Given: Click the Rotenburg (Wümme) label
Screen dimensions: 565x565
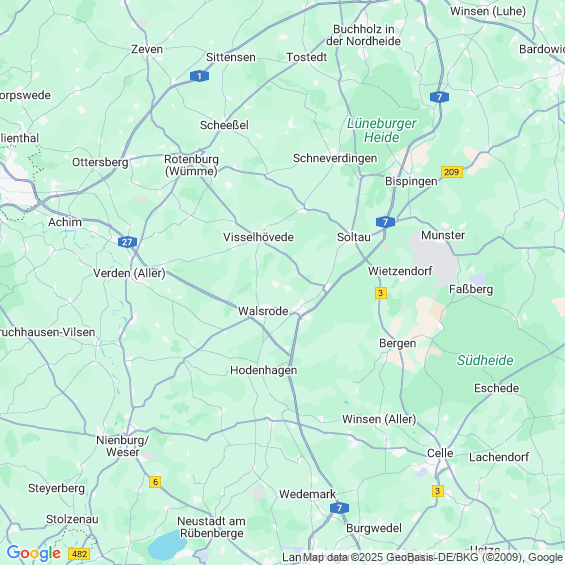Looking at the screenshot, I should click(191, 165).
